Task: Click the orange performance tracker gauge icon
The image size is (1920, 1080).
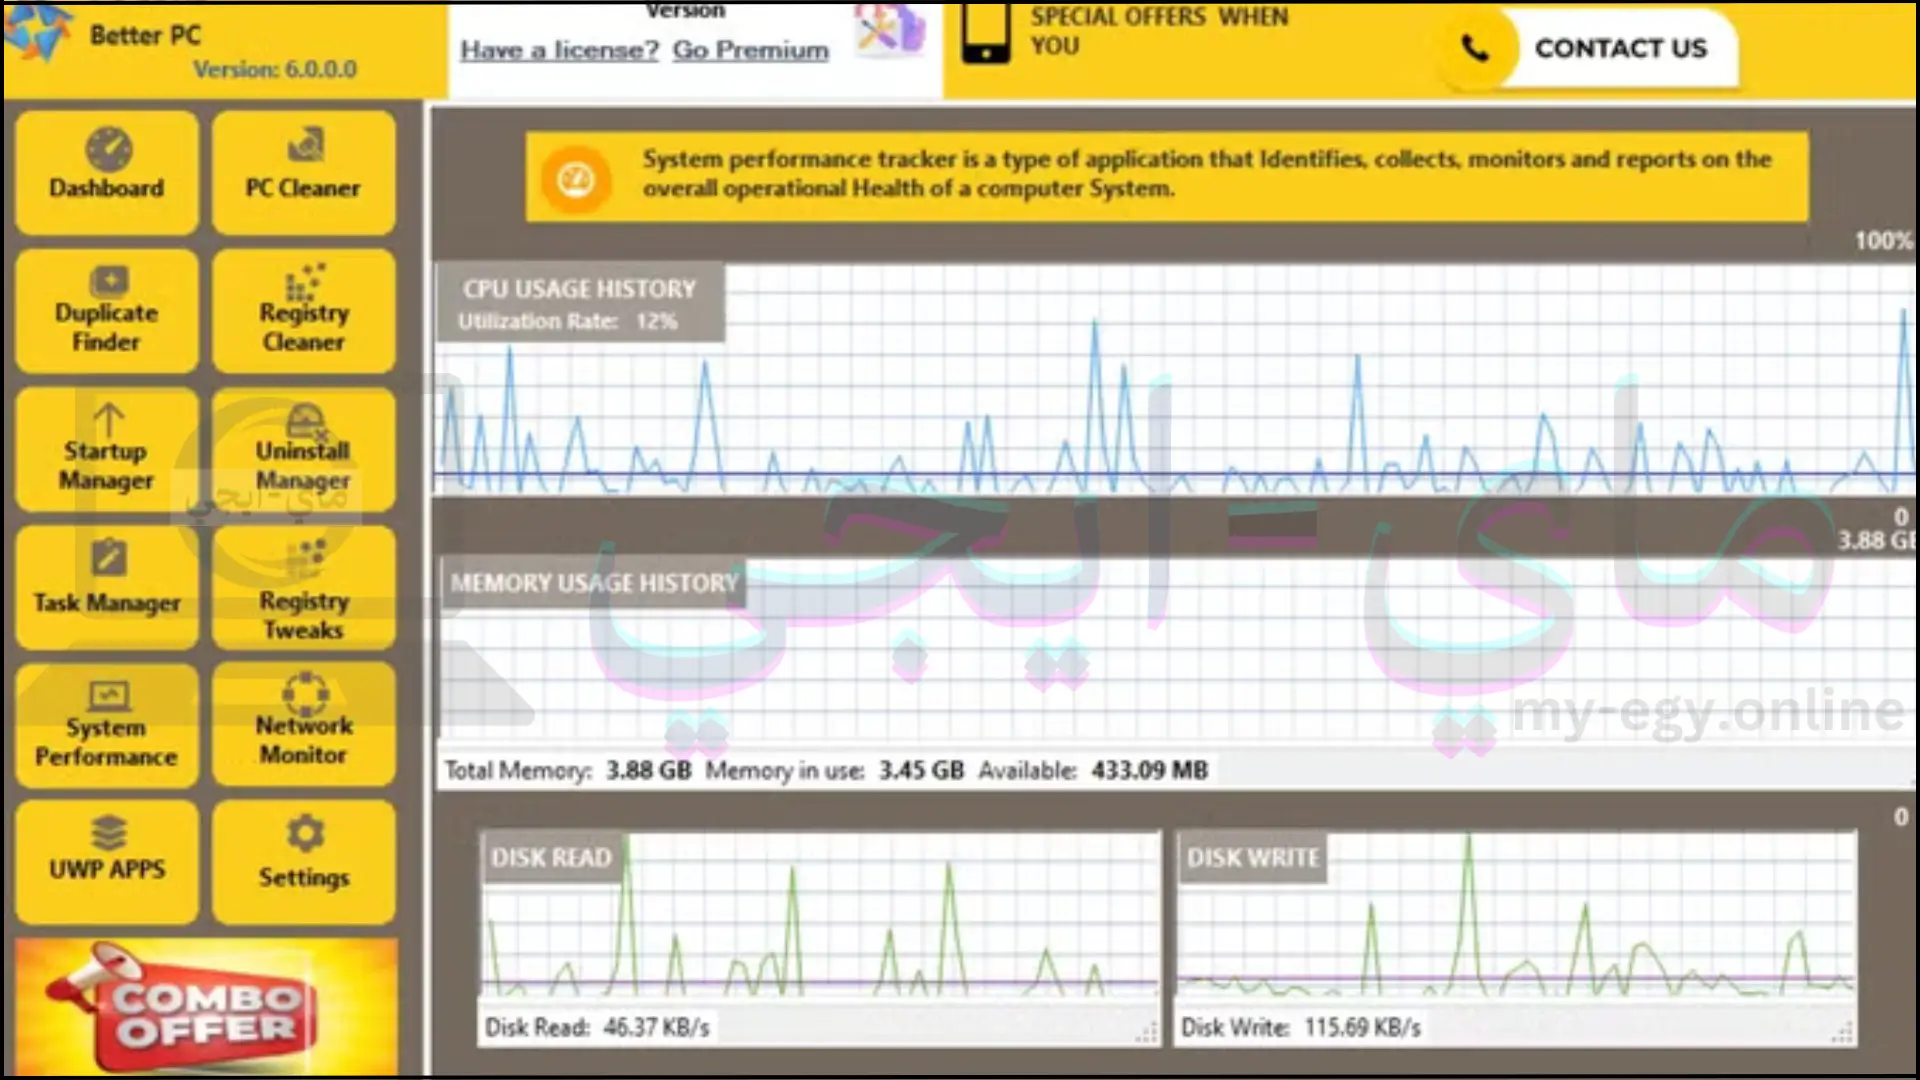Action: pos(575,180)
